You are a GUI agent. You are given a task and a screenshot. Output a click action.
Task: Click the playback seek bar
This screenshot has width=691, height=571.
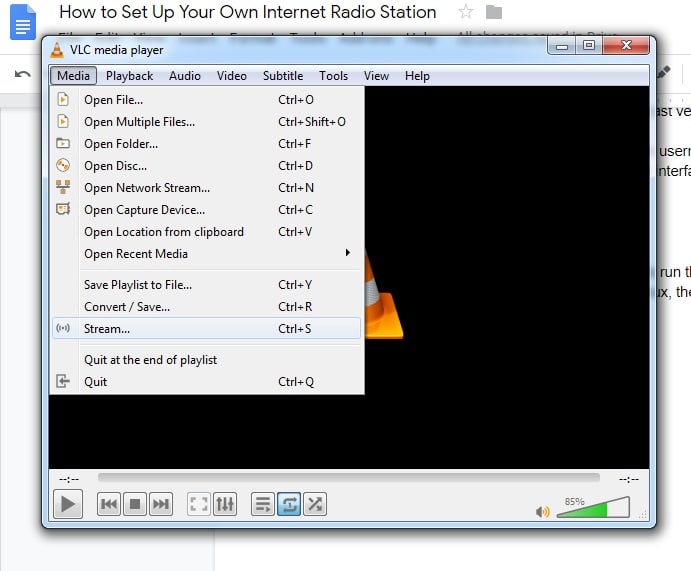349,478
